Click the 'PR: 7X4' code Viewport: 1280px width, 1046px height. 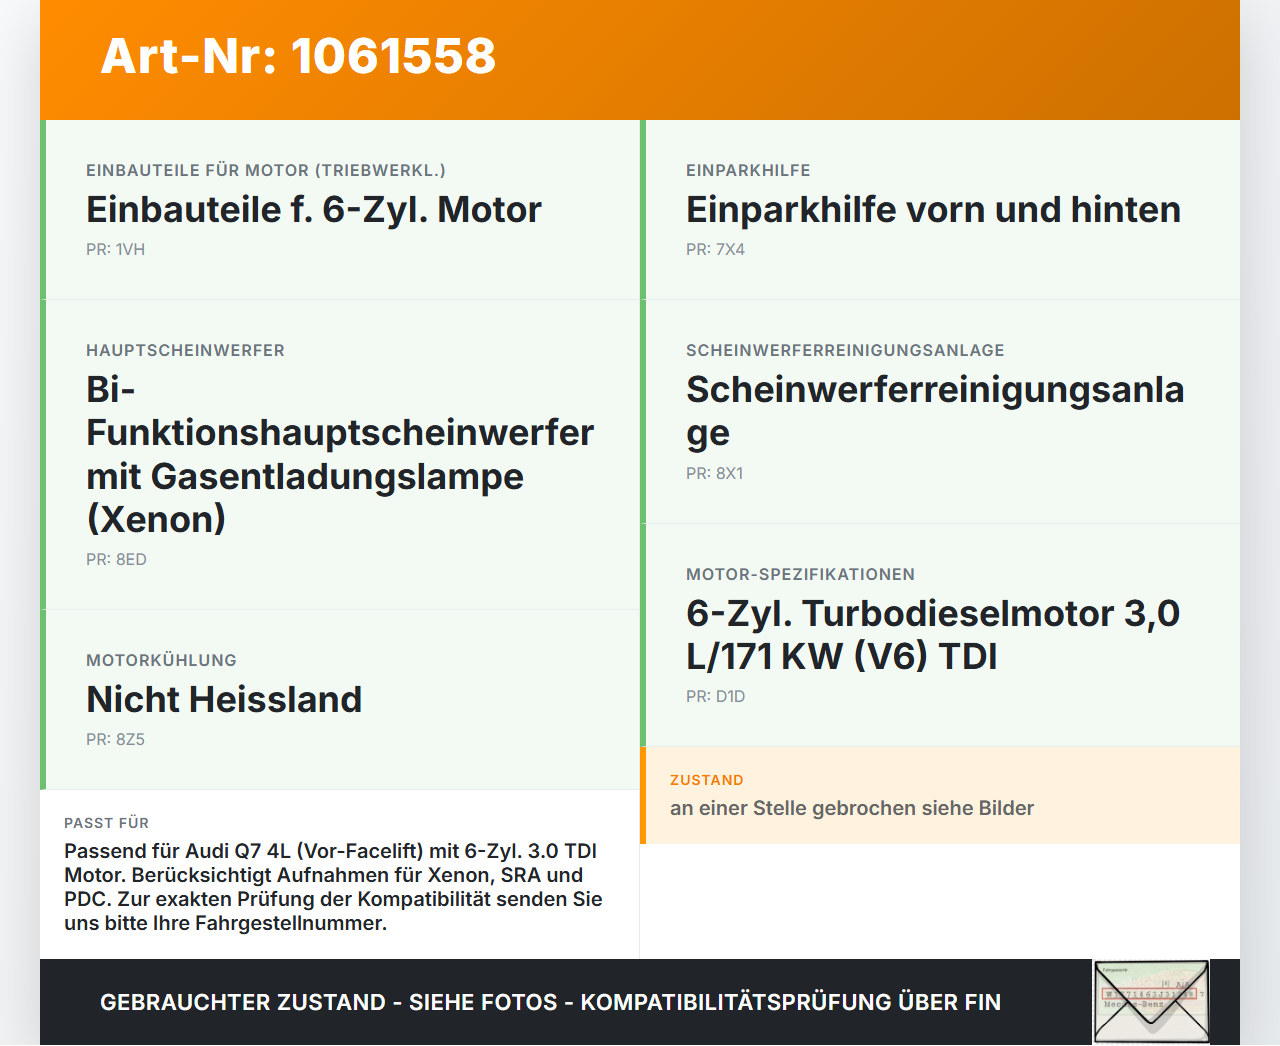click(x=716, y=249)
